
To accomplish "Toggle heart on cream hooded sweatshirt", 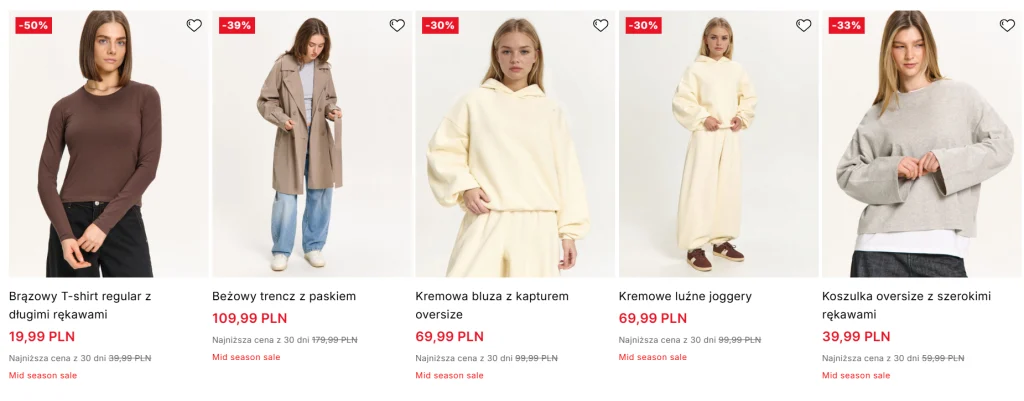I will (600, 26).
